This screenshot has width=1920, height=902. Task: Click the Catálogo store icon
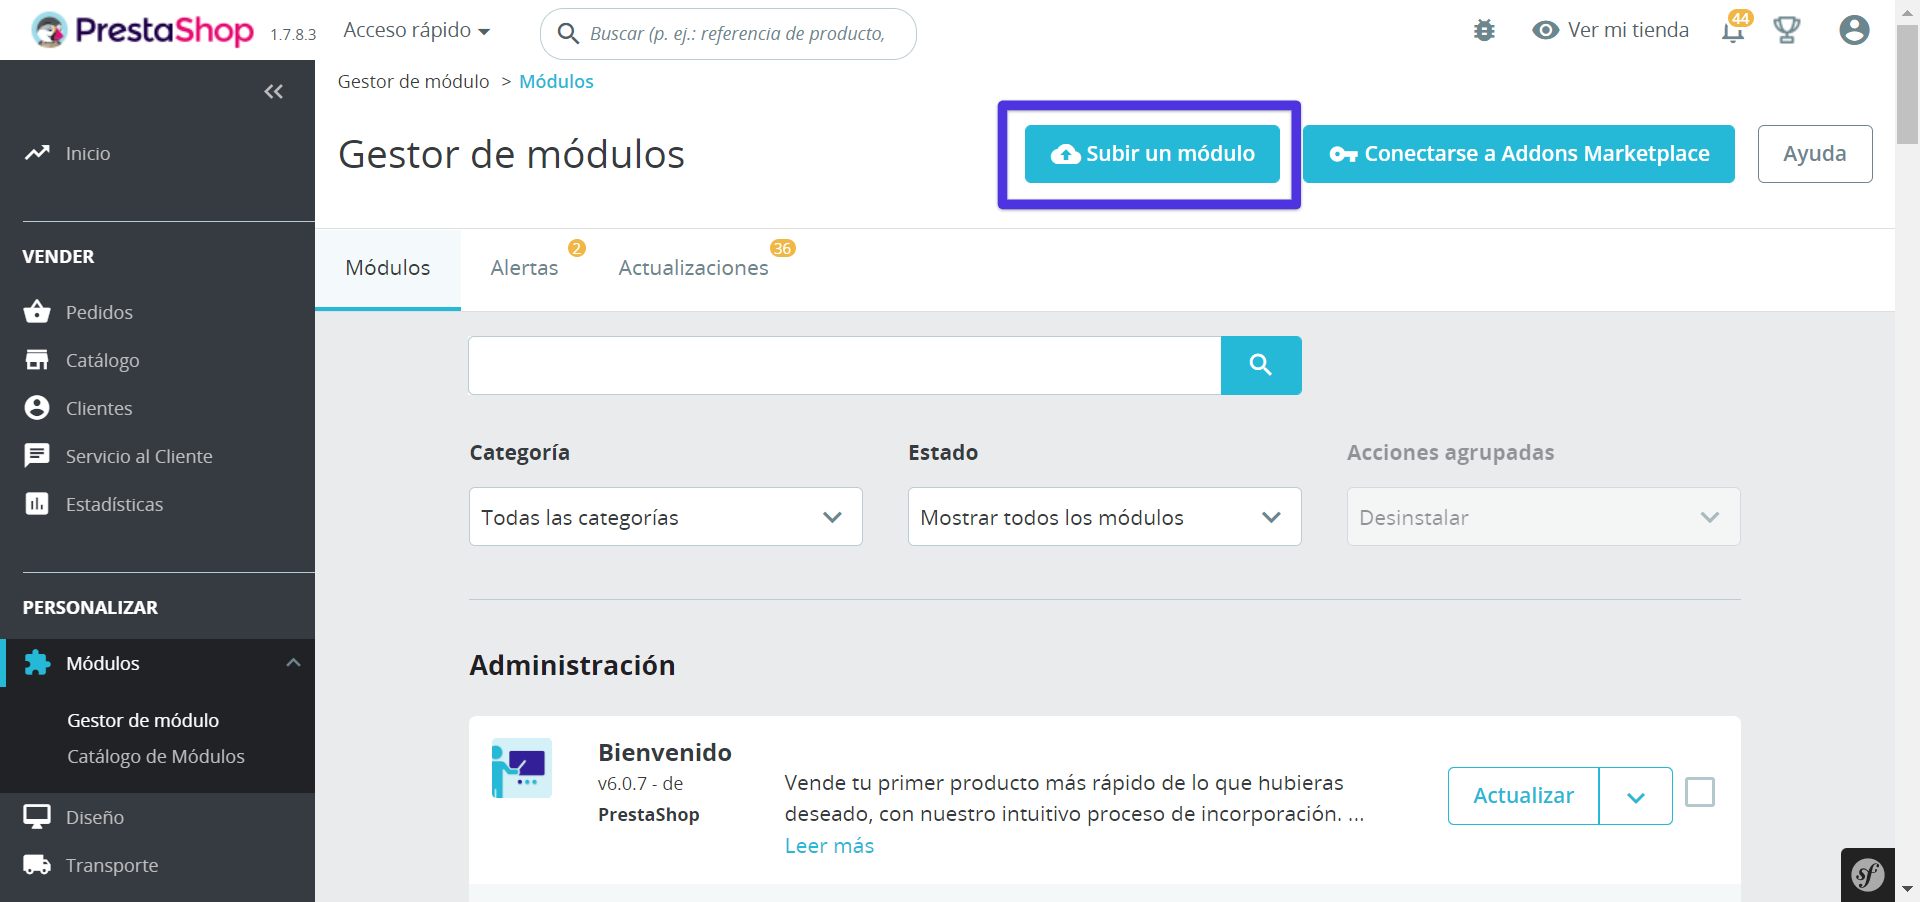(x=37, y=359)
